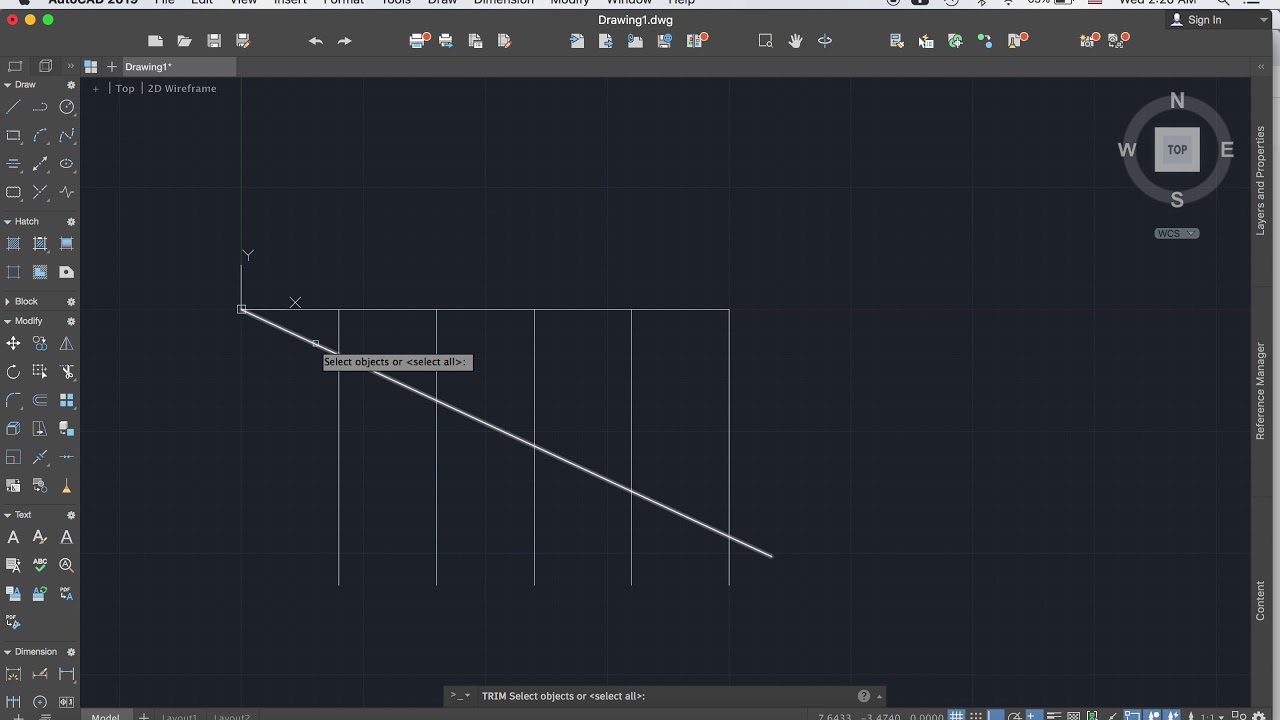Click the 2D Wireframe visual style label
Screen dimensions: 1280x720
pos(182,88)
